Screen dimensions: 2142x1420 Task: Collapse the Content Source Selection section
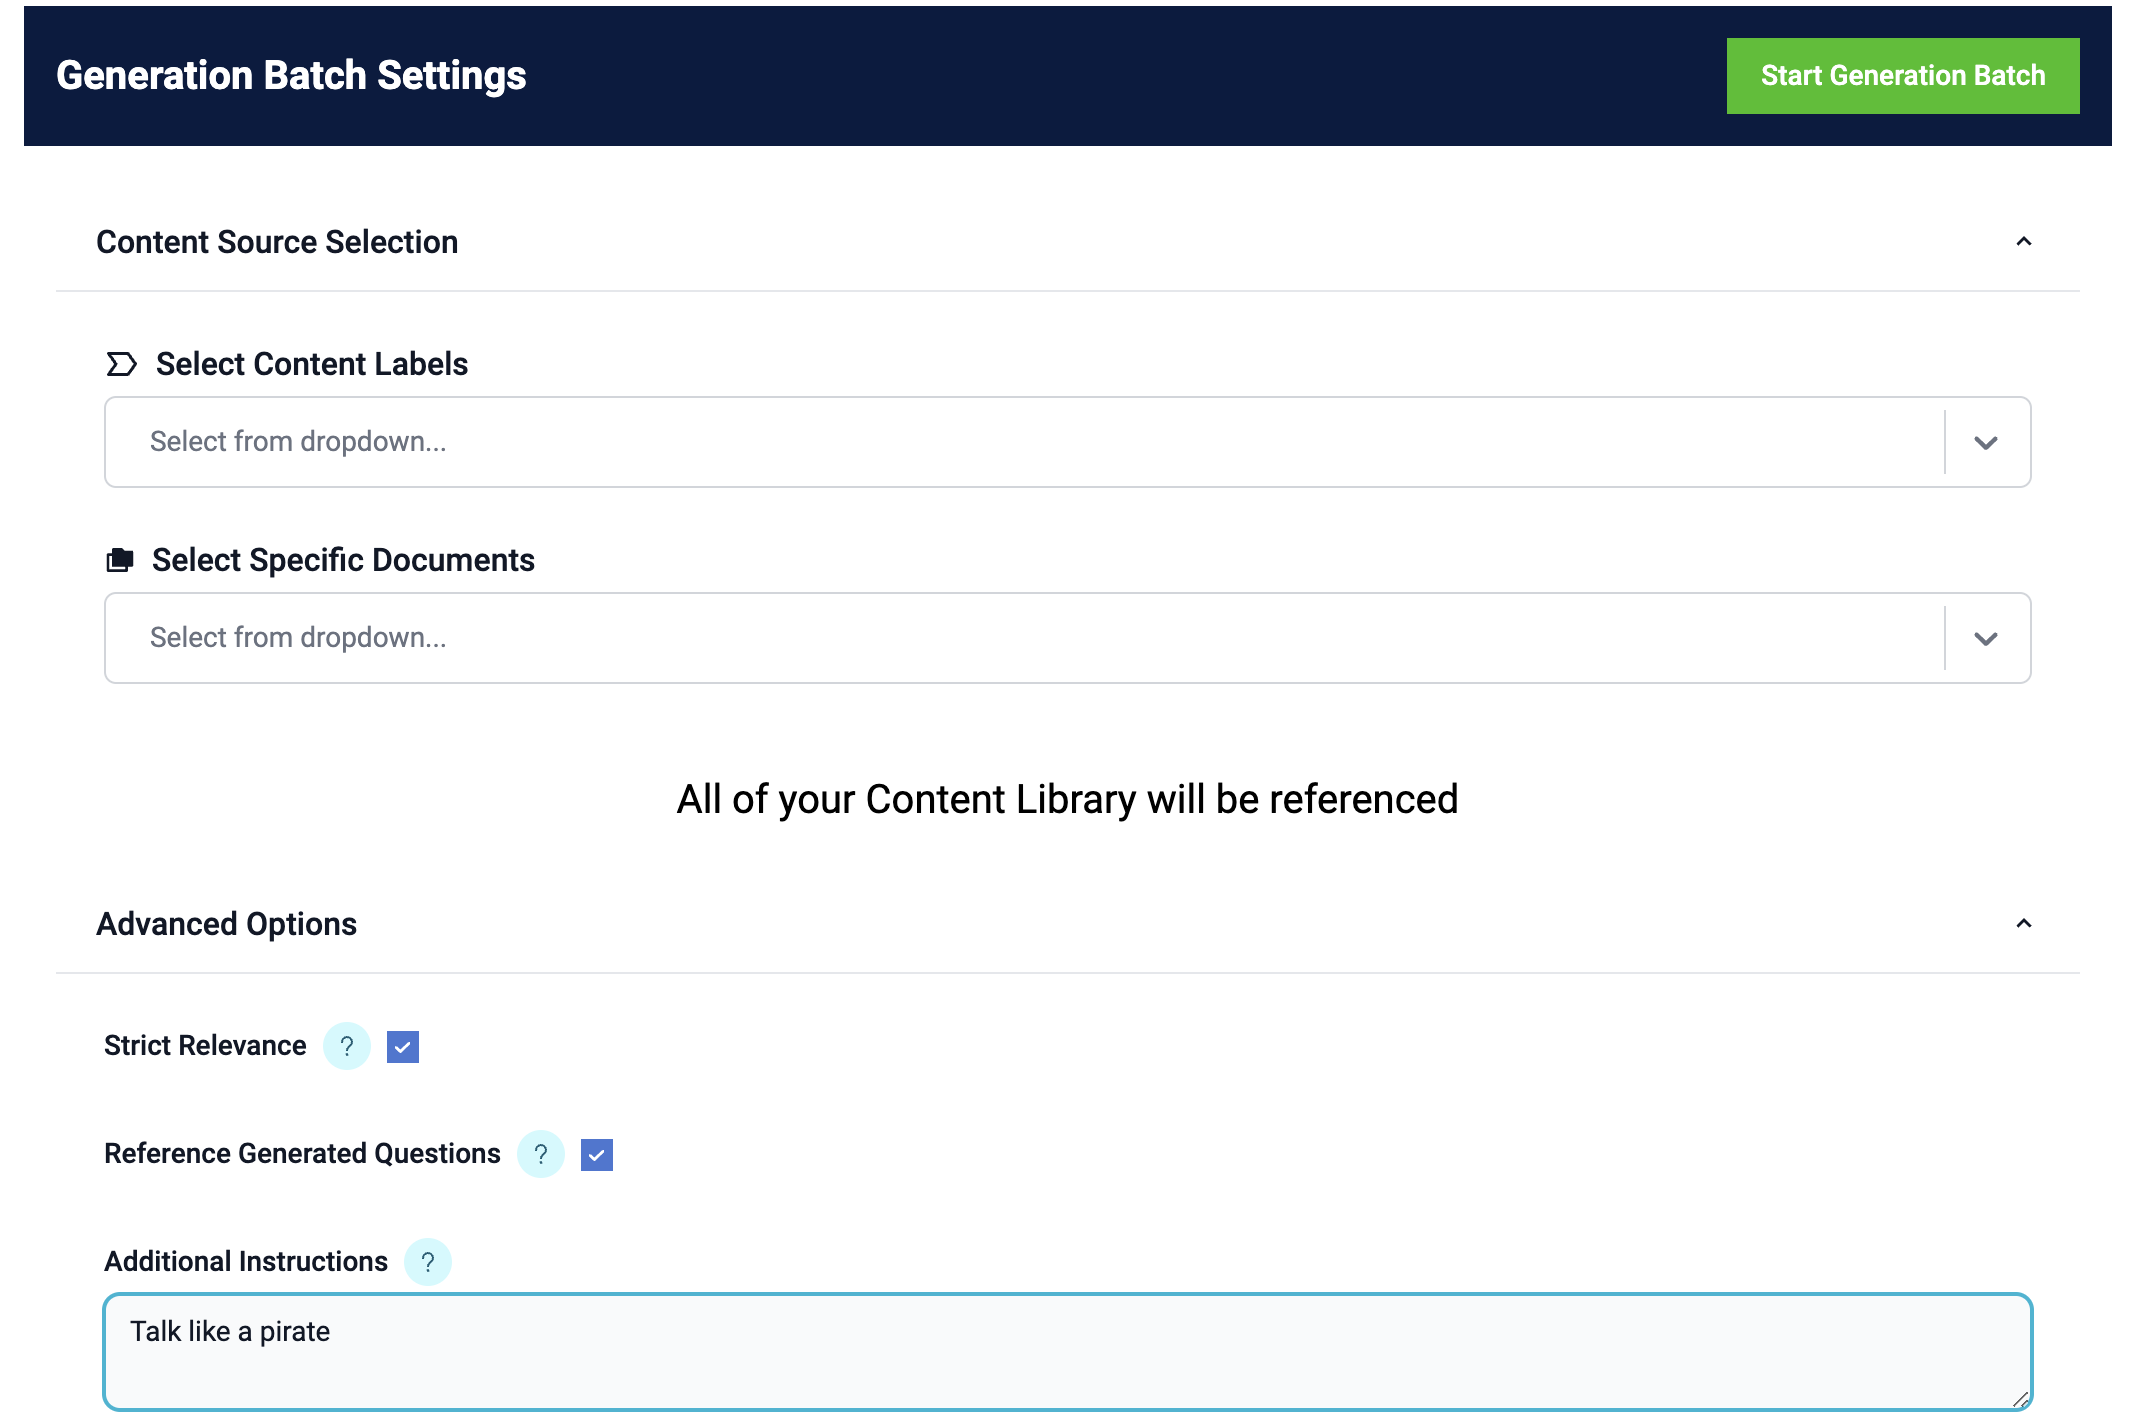tap(2023, 242)
